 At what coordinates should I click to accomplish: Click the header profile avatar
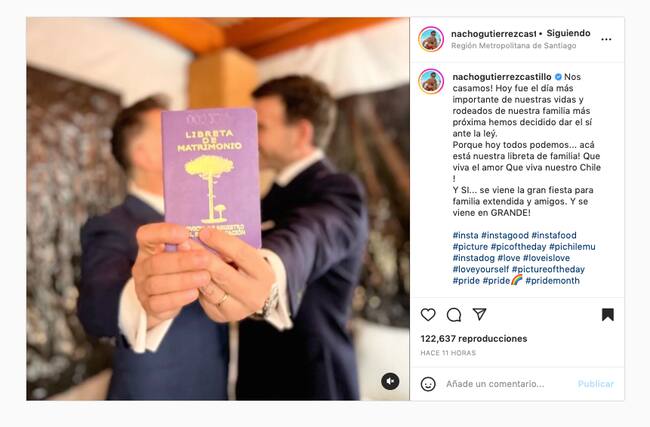click(431, 39)
